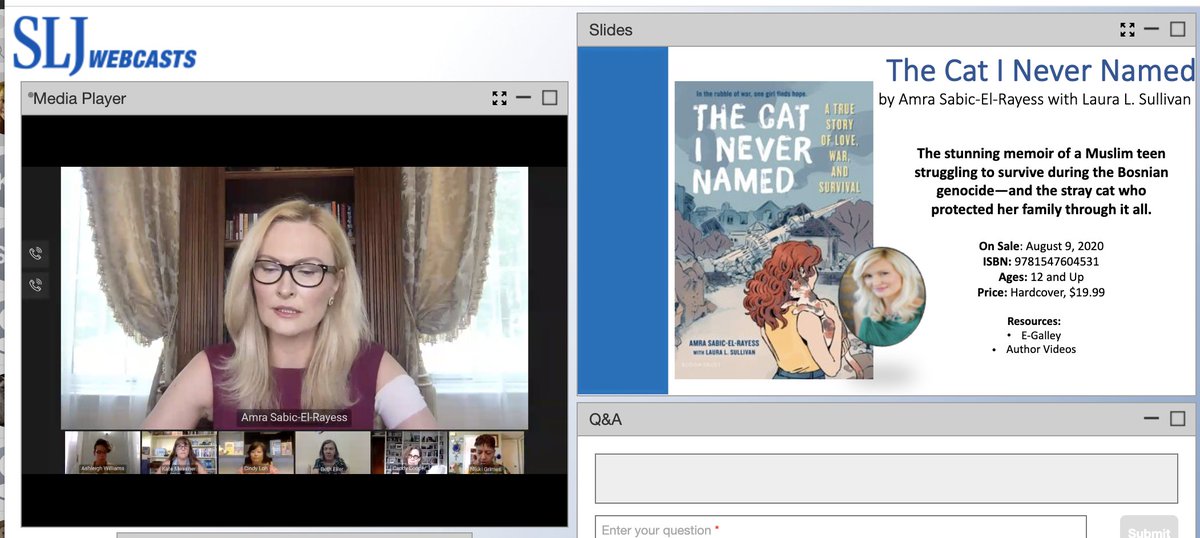The width and height of the screenshot is (1200, 538).
Task: Click the book cover image on slide
Action: pyautogui.click(x=774, y=229)
